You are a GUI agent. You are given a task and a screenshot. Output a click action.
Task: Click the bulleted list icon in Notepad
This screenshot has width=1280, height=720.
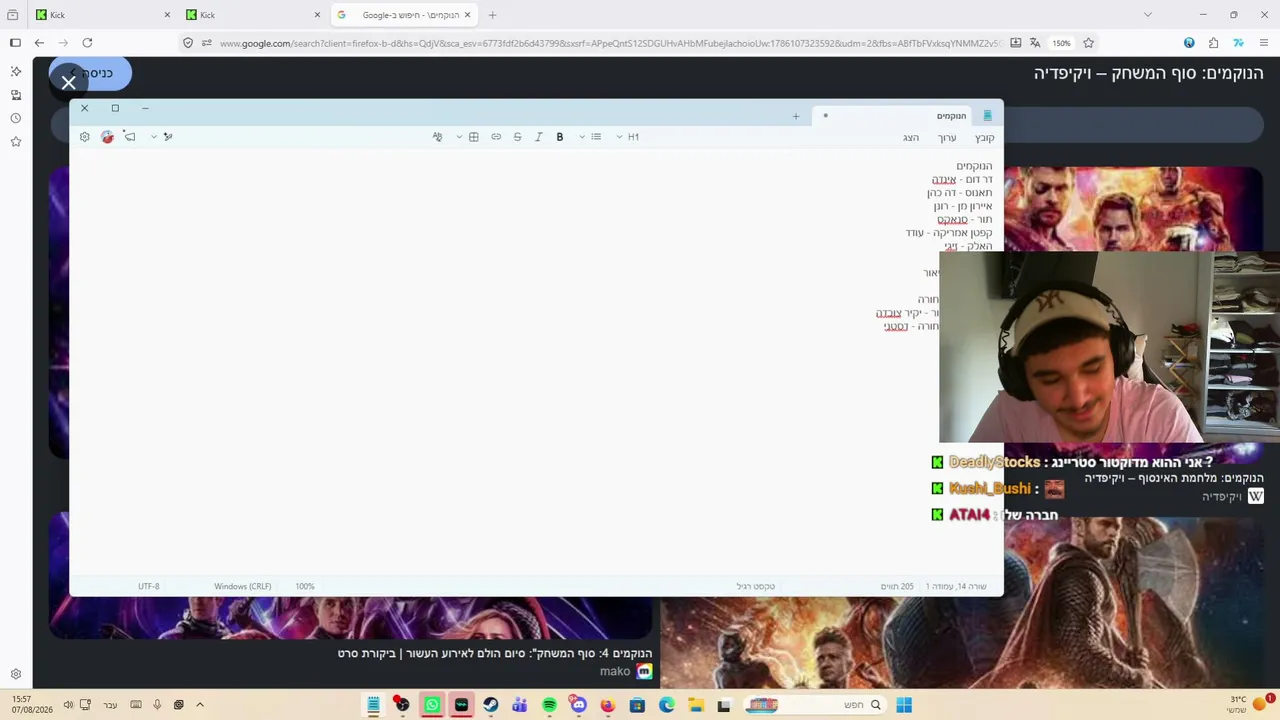[x=596, y=137]
